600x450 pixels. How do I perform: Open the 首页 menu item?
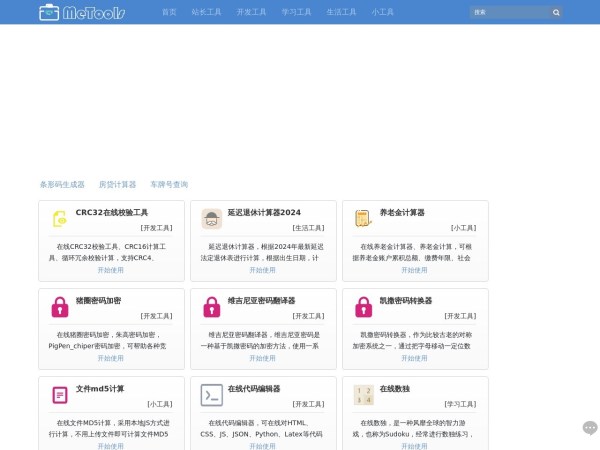pyautogui.click(x=169, y=12)
